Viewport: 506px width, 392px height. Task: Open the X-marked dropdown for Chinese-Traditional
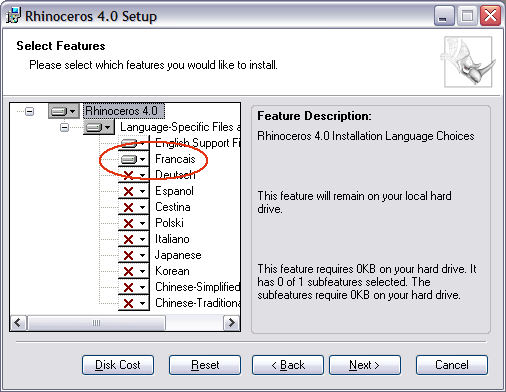point(134,303)
